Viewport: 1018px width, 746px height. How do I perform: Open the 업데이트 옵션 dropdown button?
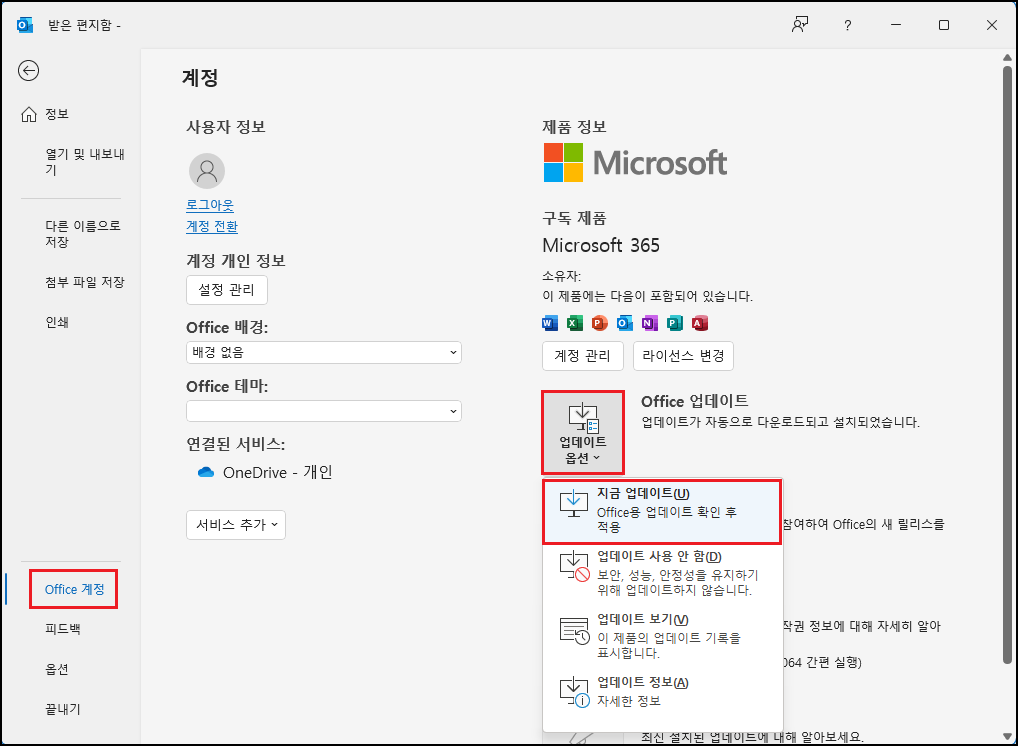coord(583,432)
